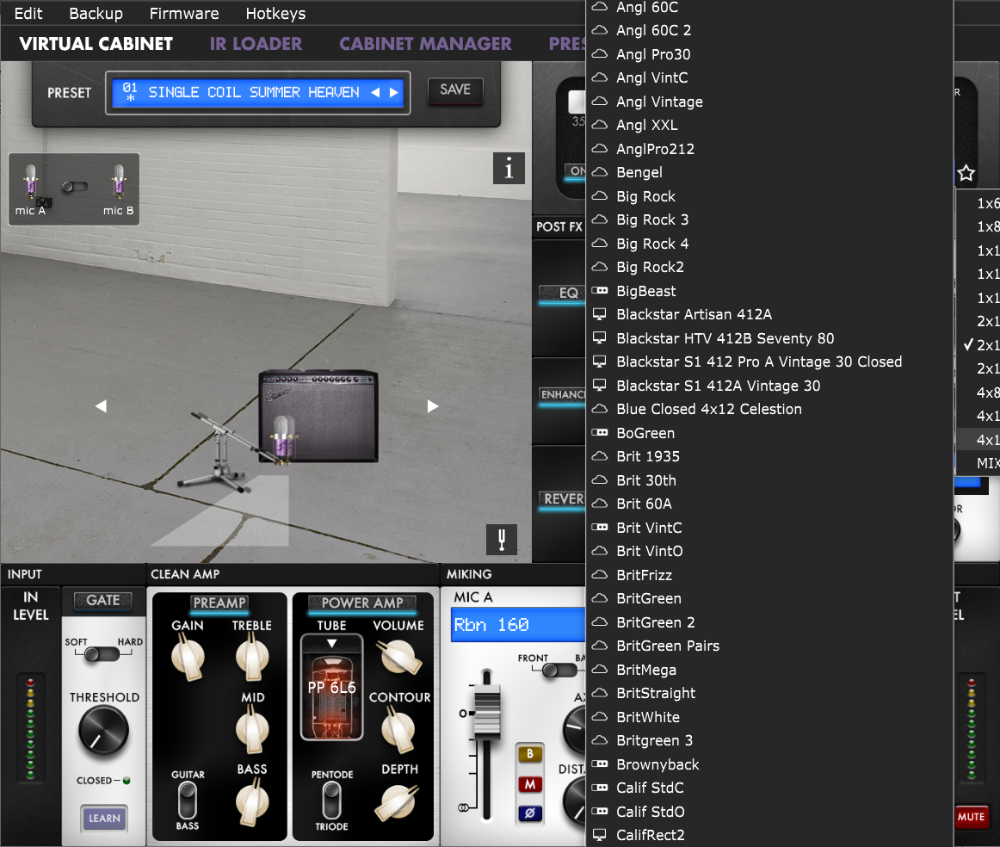Click the LEARN gate button
Screen dimensions: 1000x847
[x=104, y=818]
